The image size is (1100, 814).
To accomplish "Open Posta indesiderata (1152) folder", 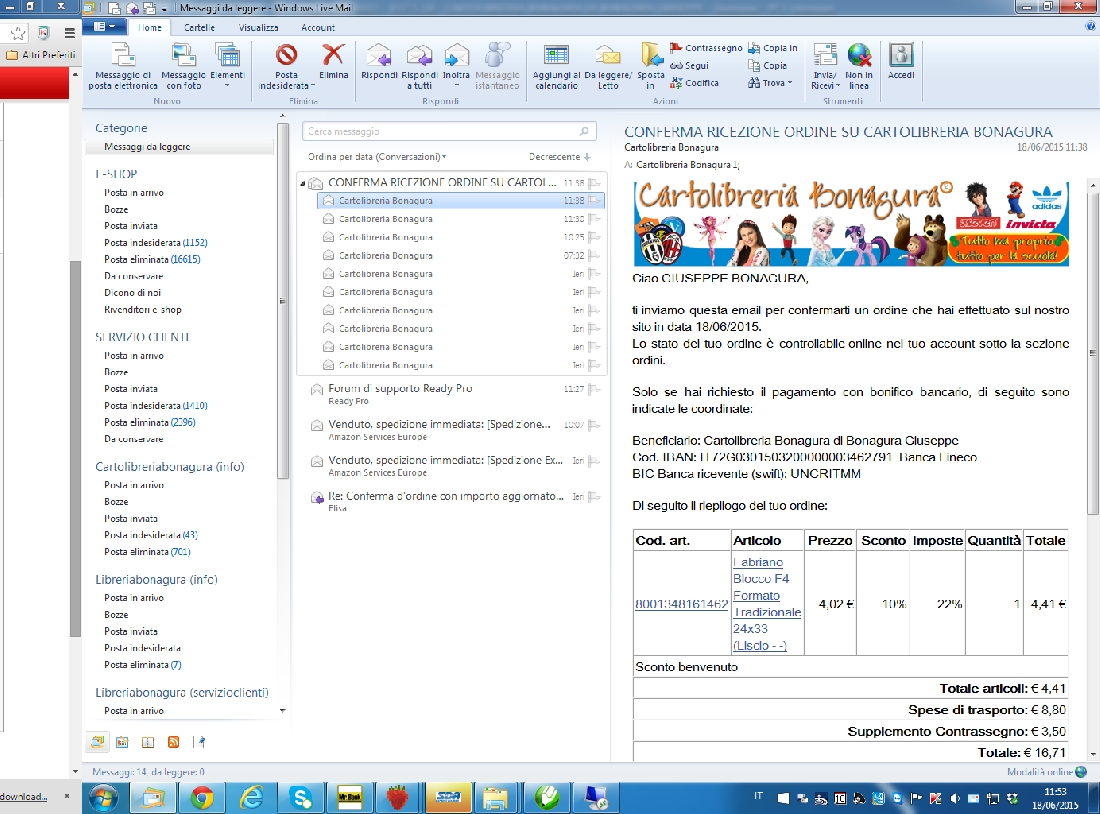I will pyautogui.click(x=156, y=243).
